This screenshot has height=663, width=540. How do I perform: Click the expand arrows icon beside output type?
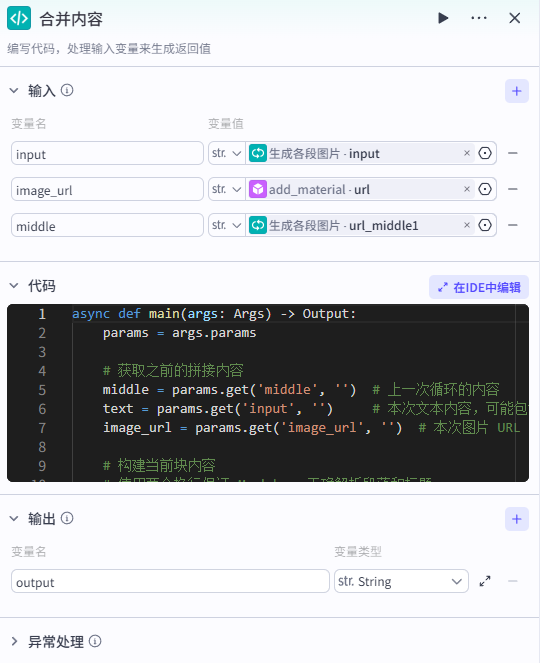coord(485,581)
